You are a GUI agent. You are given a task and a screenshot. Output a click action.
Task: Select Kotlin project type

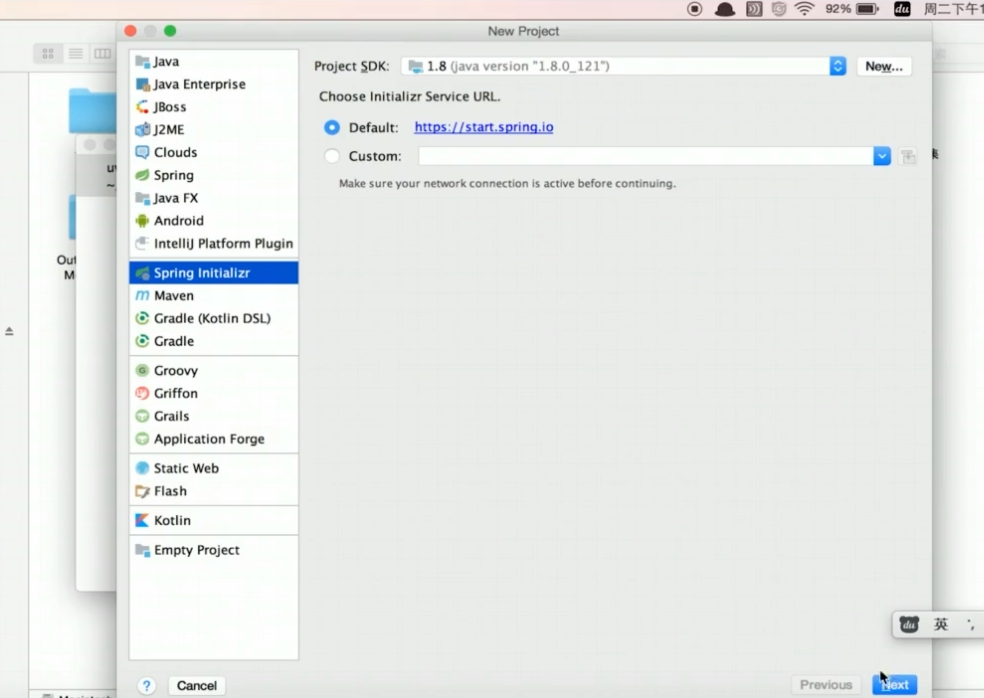(213, 520)
